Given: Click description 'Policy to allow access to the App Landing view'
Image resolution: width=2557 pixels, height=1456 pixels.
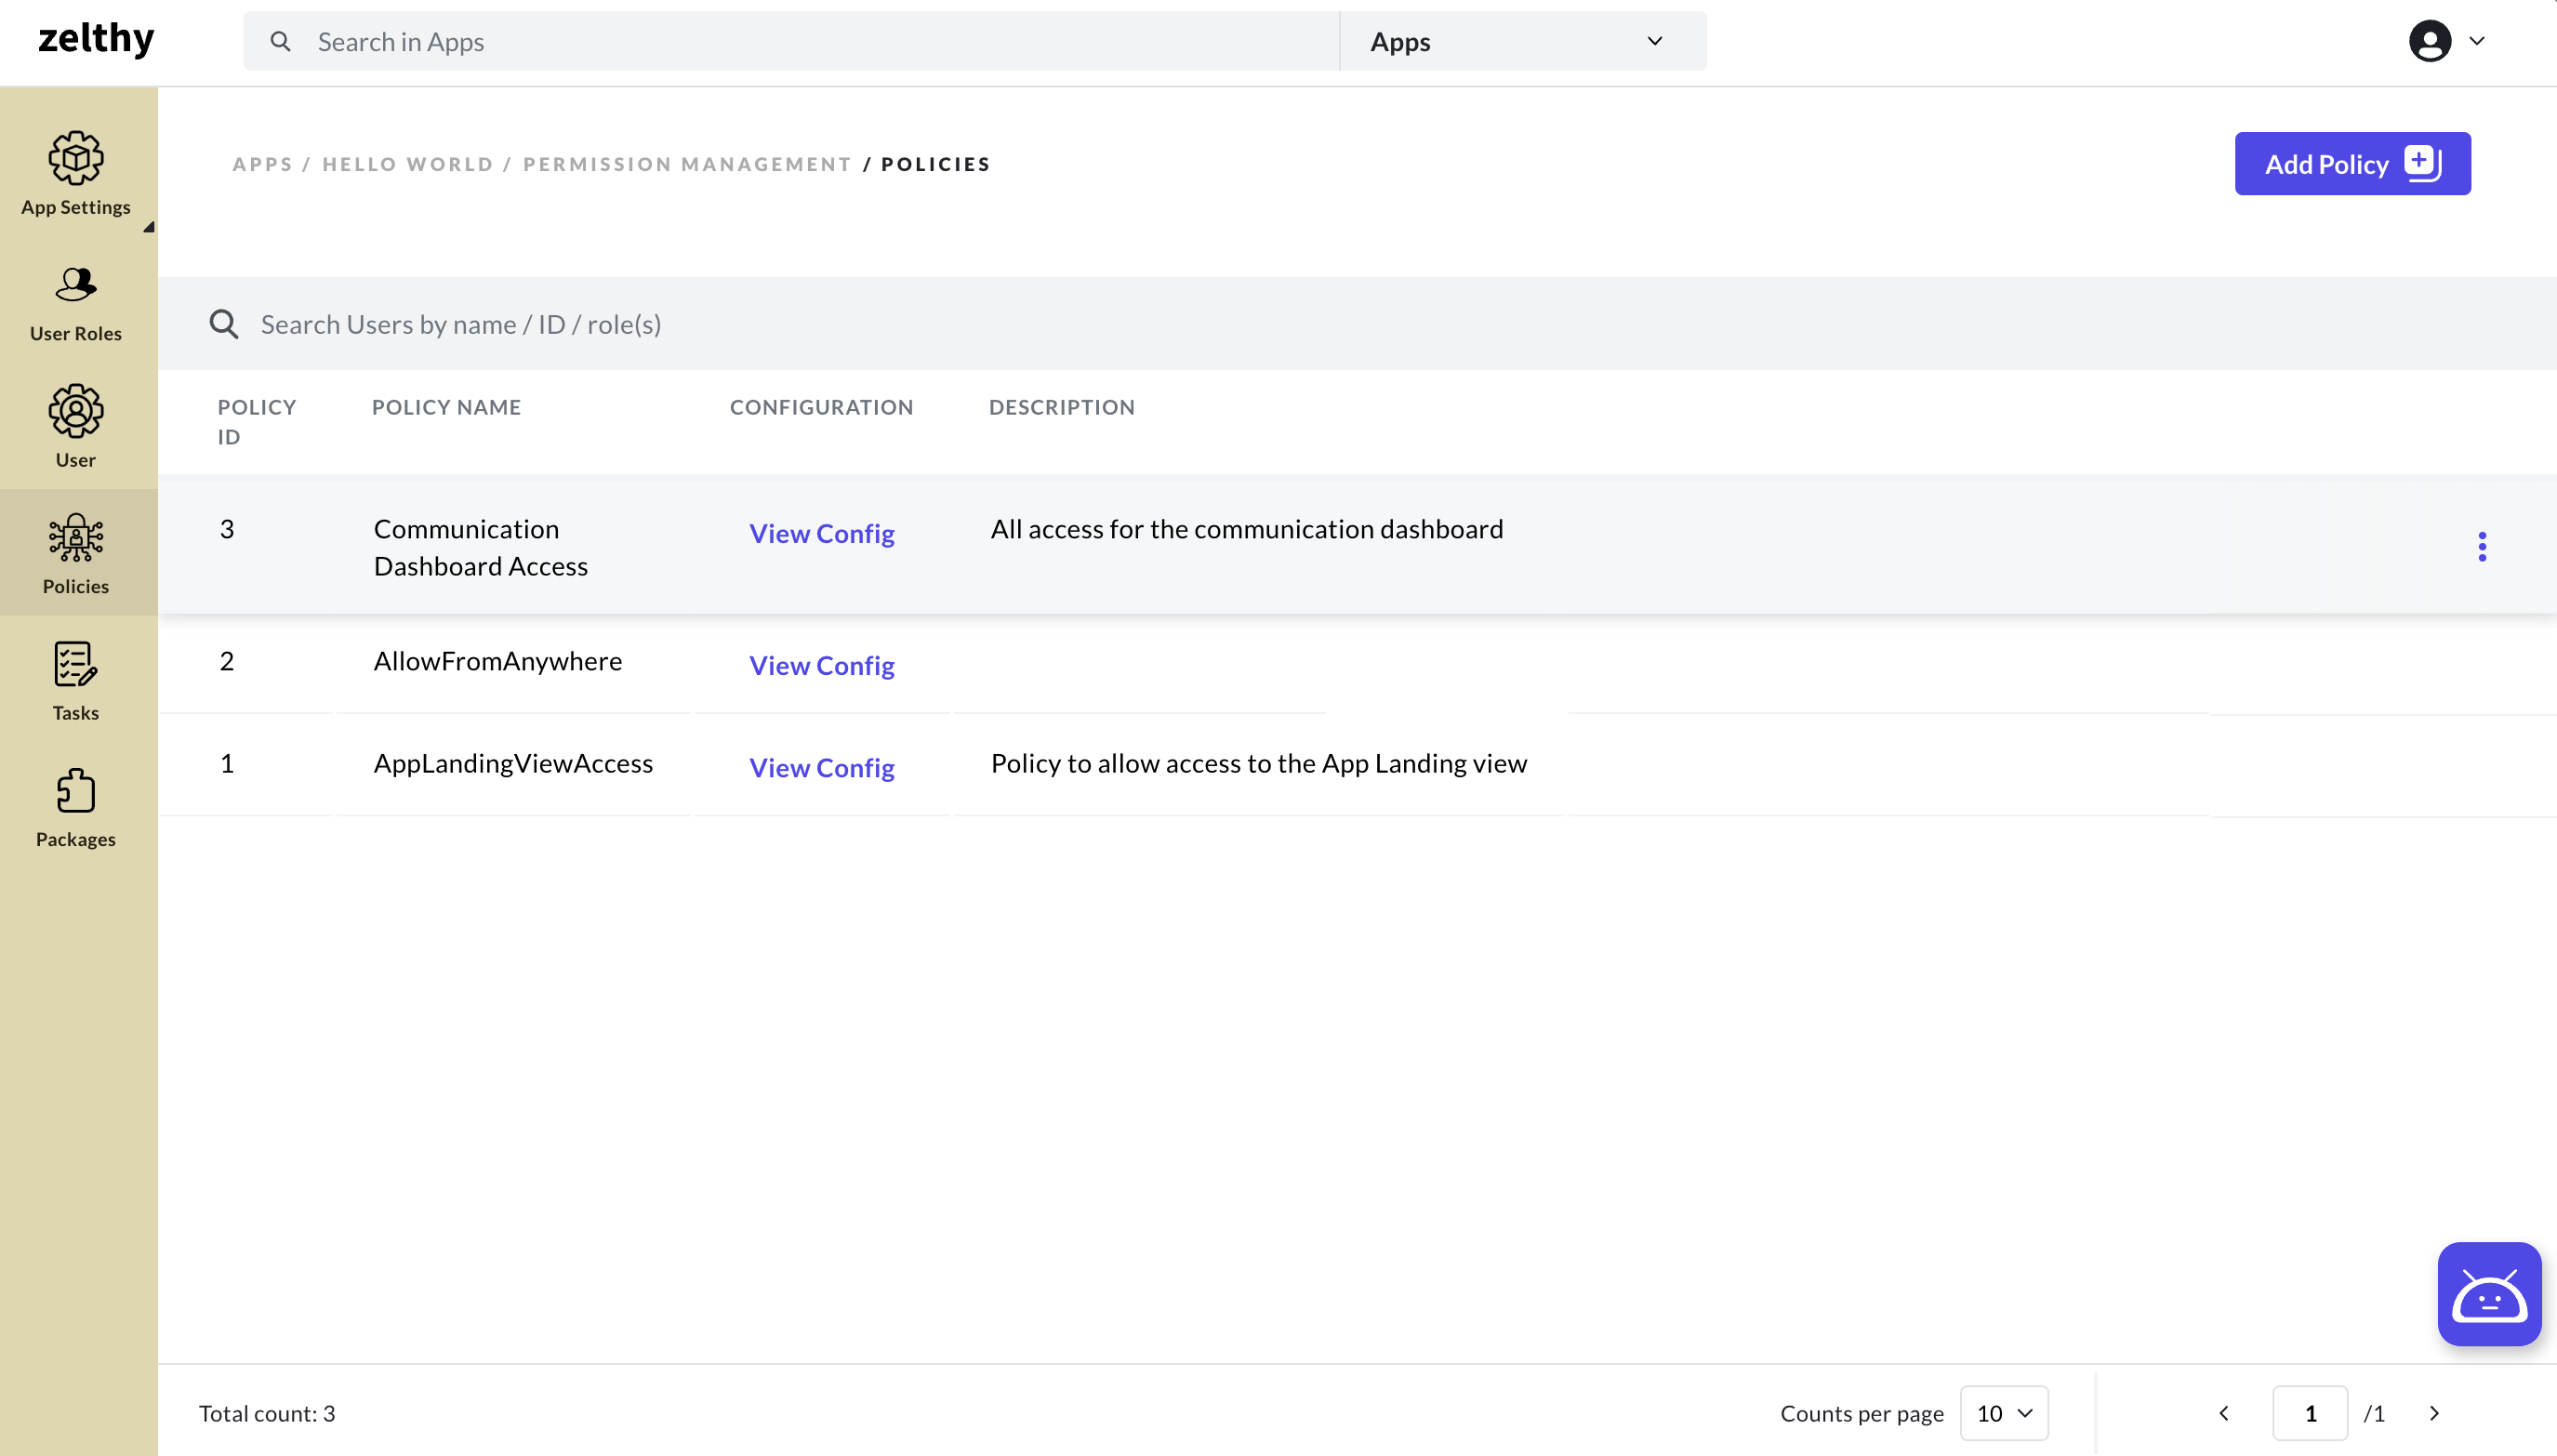Looking at the screenshot, I should [x=1259, y=763].
